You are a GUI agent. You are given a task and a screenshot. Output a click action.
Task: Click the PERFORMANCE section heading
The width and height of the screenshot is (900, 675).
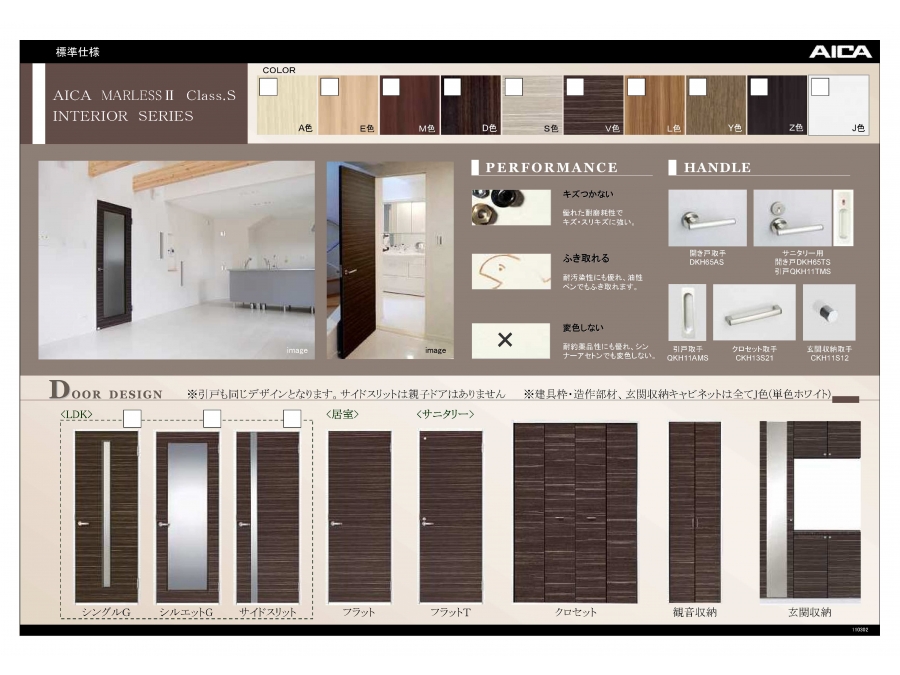[x=552, y=168]
